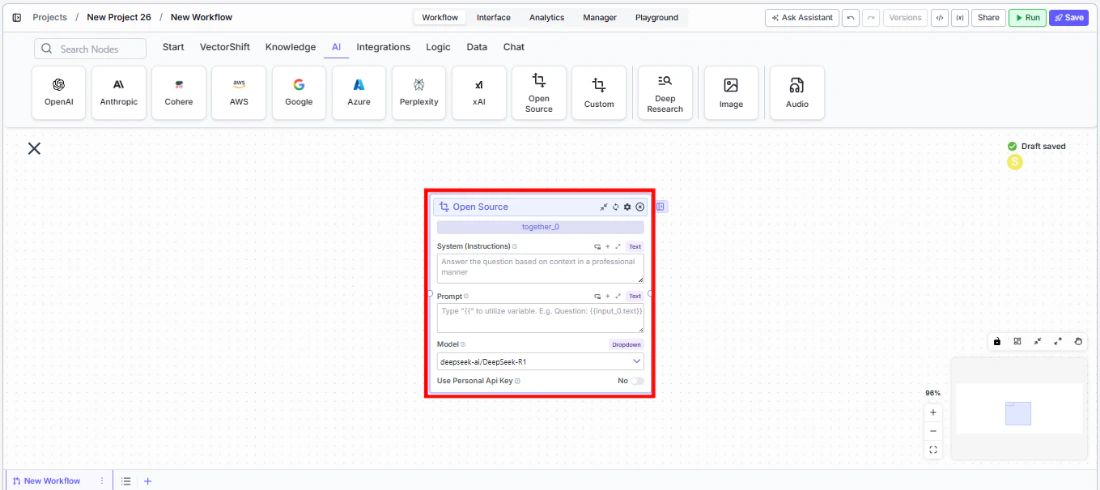This screenshot has width=1100, height=490.
Task: Add an xAI node
Action: pyautogui.click(x=479, y=93)
